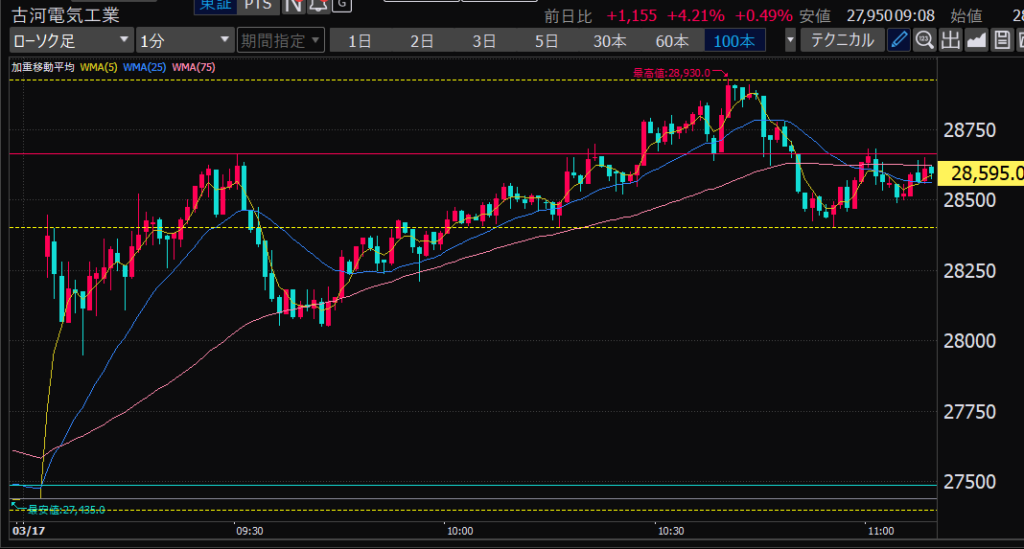The width and height of the screenshot is (1024, 549).
Task: Click the 出 volume display icon
Action: point(950,40)
